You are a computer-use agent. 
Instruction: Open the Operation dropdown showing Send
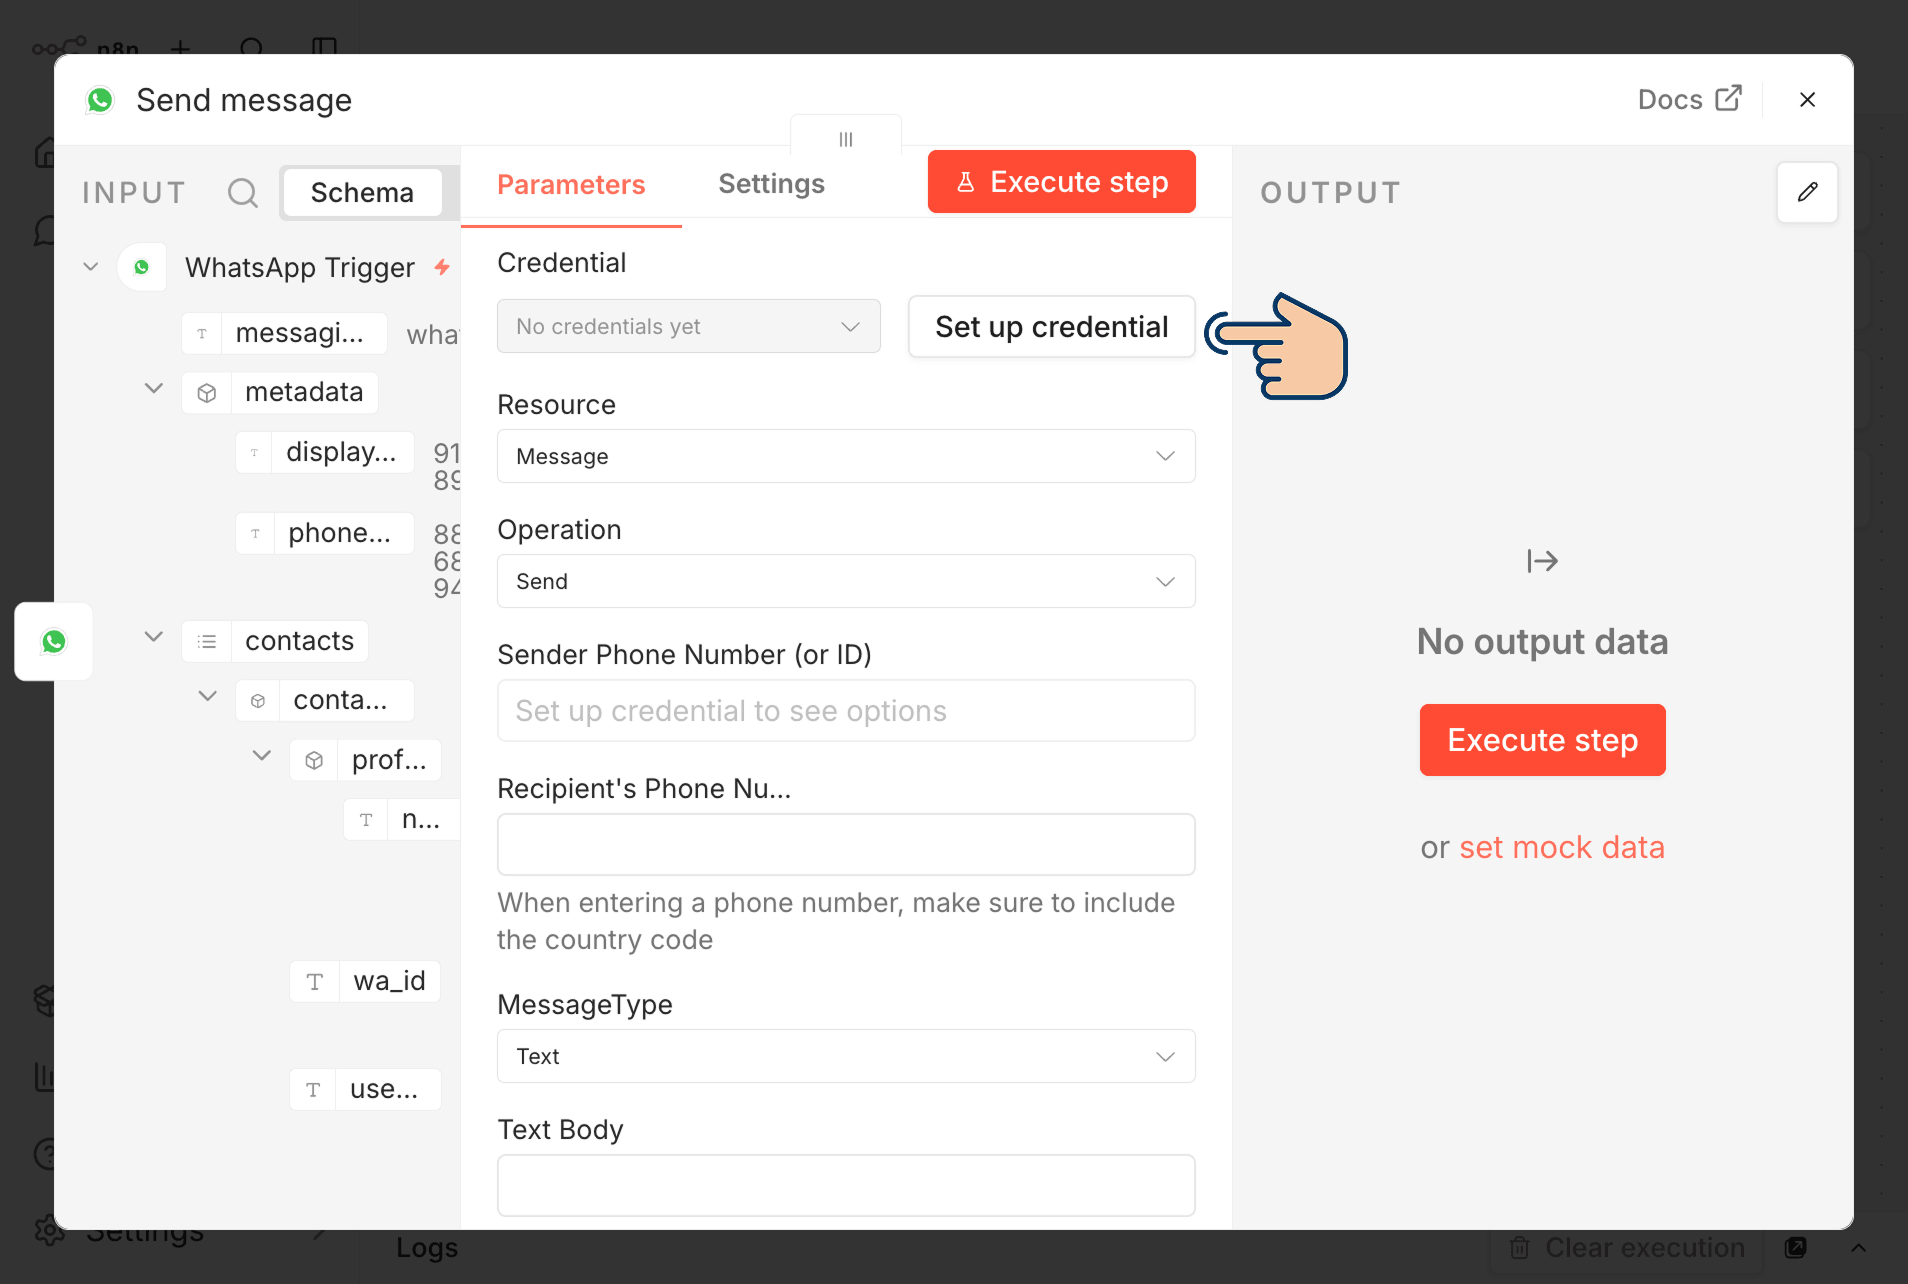pos(846,581)
